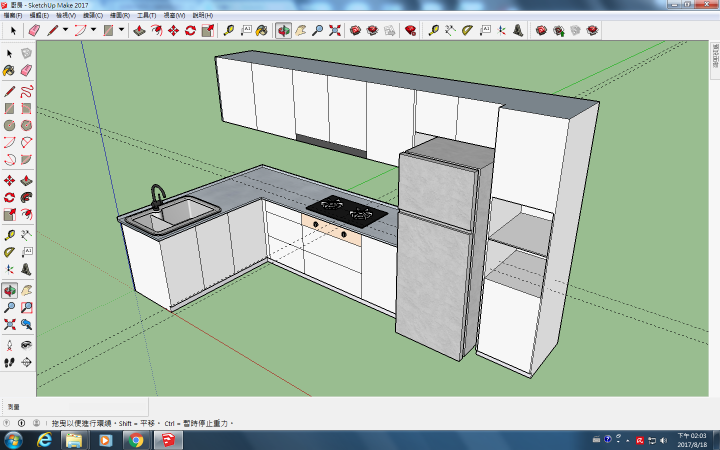Screen dimensions: 720x450
Task: Open the 編輯(E) menu
Action: 39,15
